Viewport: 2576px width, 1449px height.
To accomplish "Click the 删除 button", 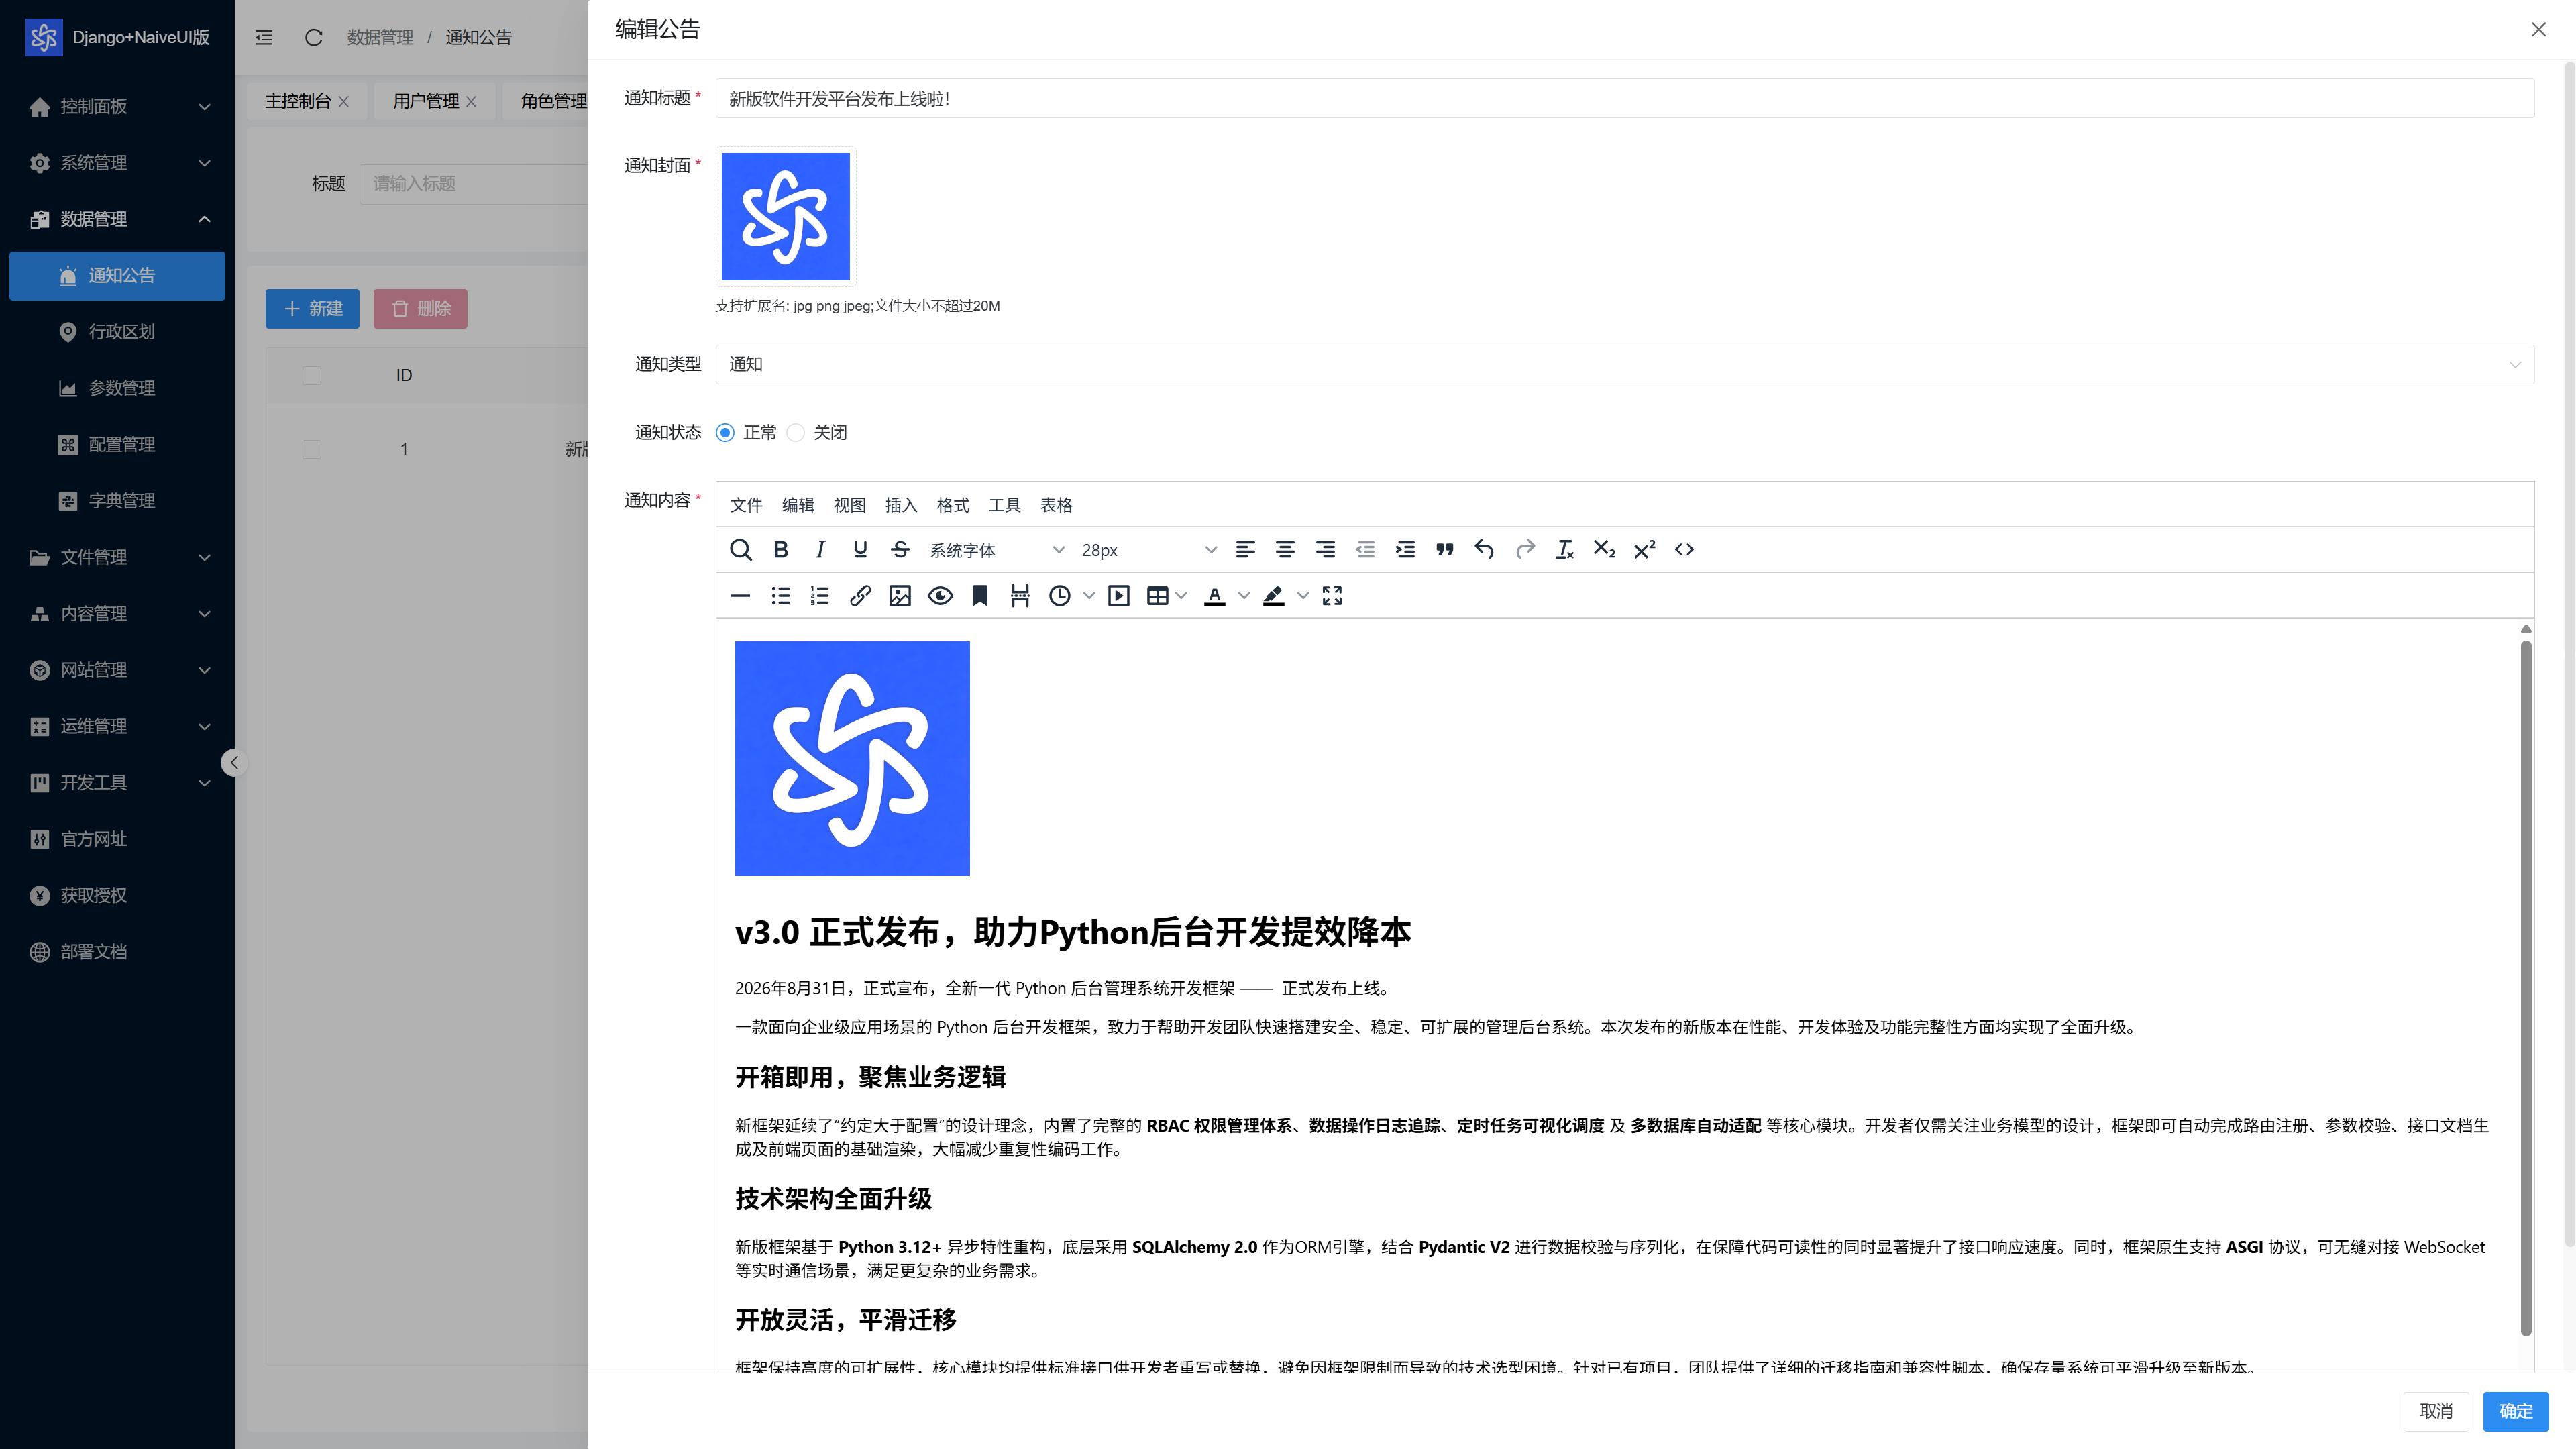I will [x=420, y=309].
